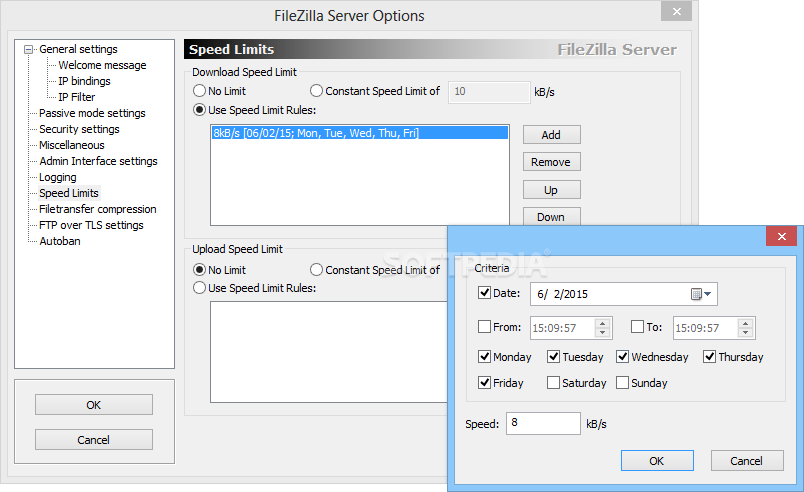
Task: Click the From time spinner arrows
Action: click(x=603, y=327)
